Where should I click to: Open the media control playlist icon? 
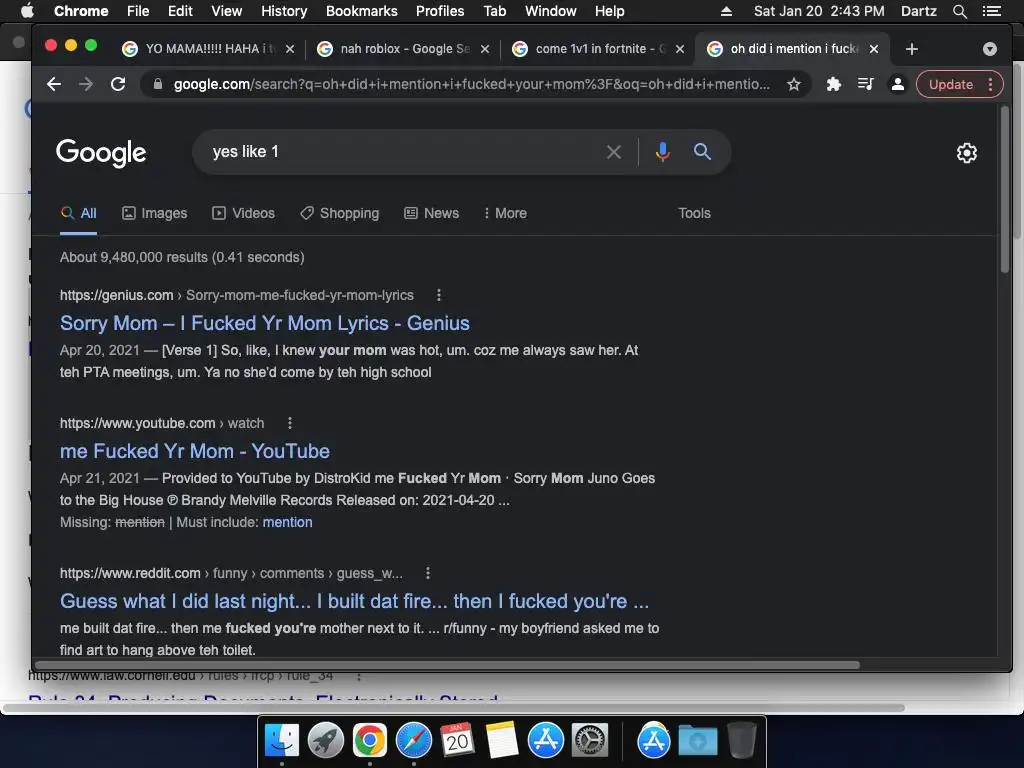(865, 84)
